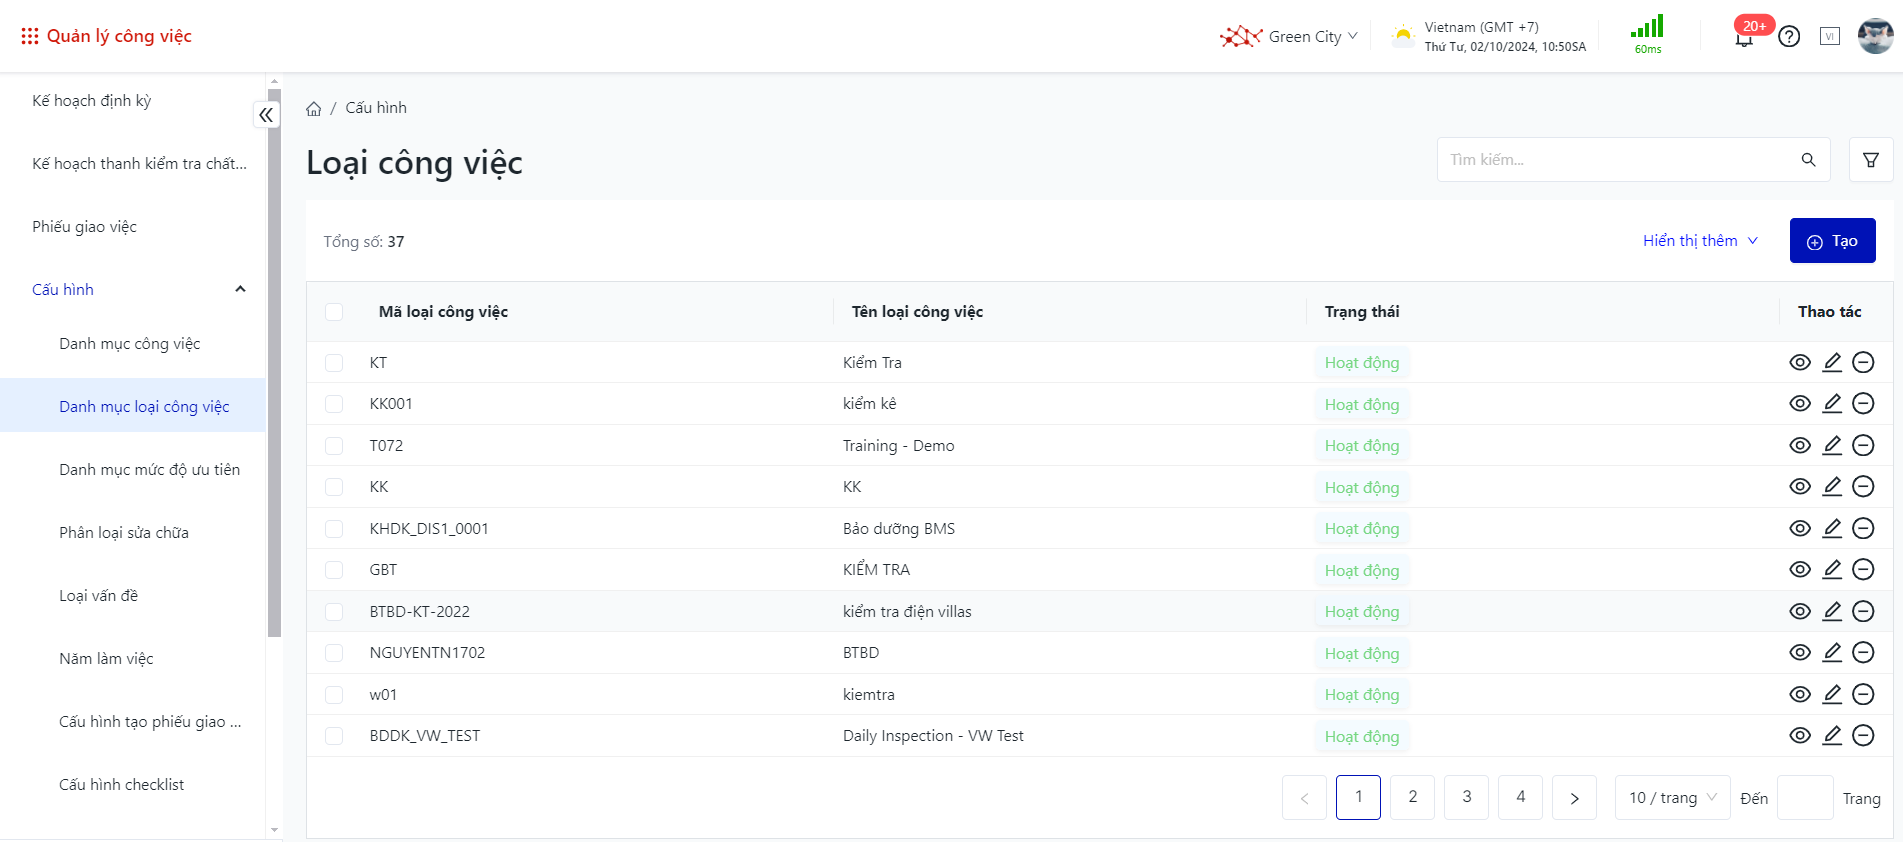This screenshot has height=842, width=1903.
Task: Select the checkbox for BDDK_VW_TEST row
Action: (x=334, y=736)
